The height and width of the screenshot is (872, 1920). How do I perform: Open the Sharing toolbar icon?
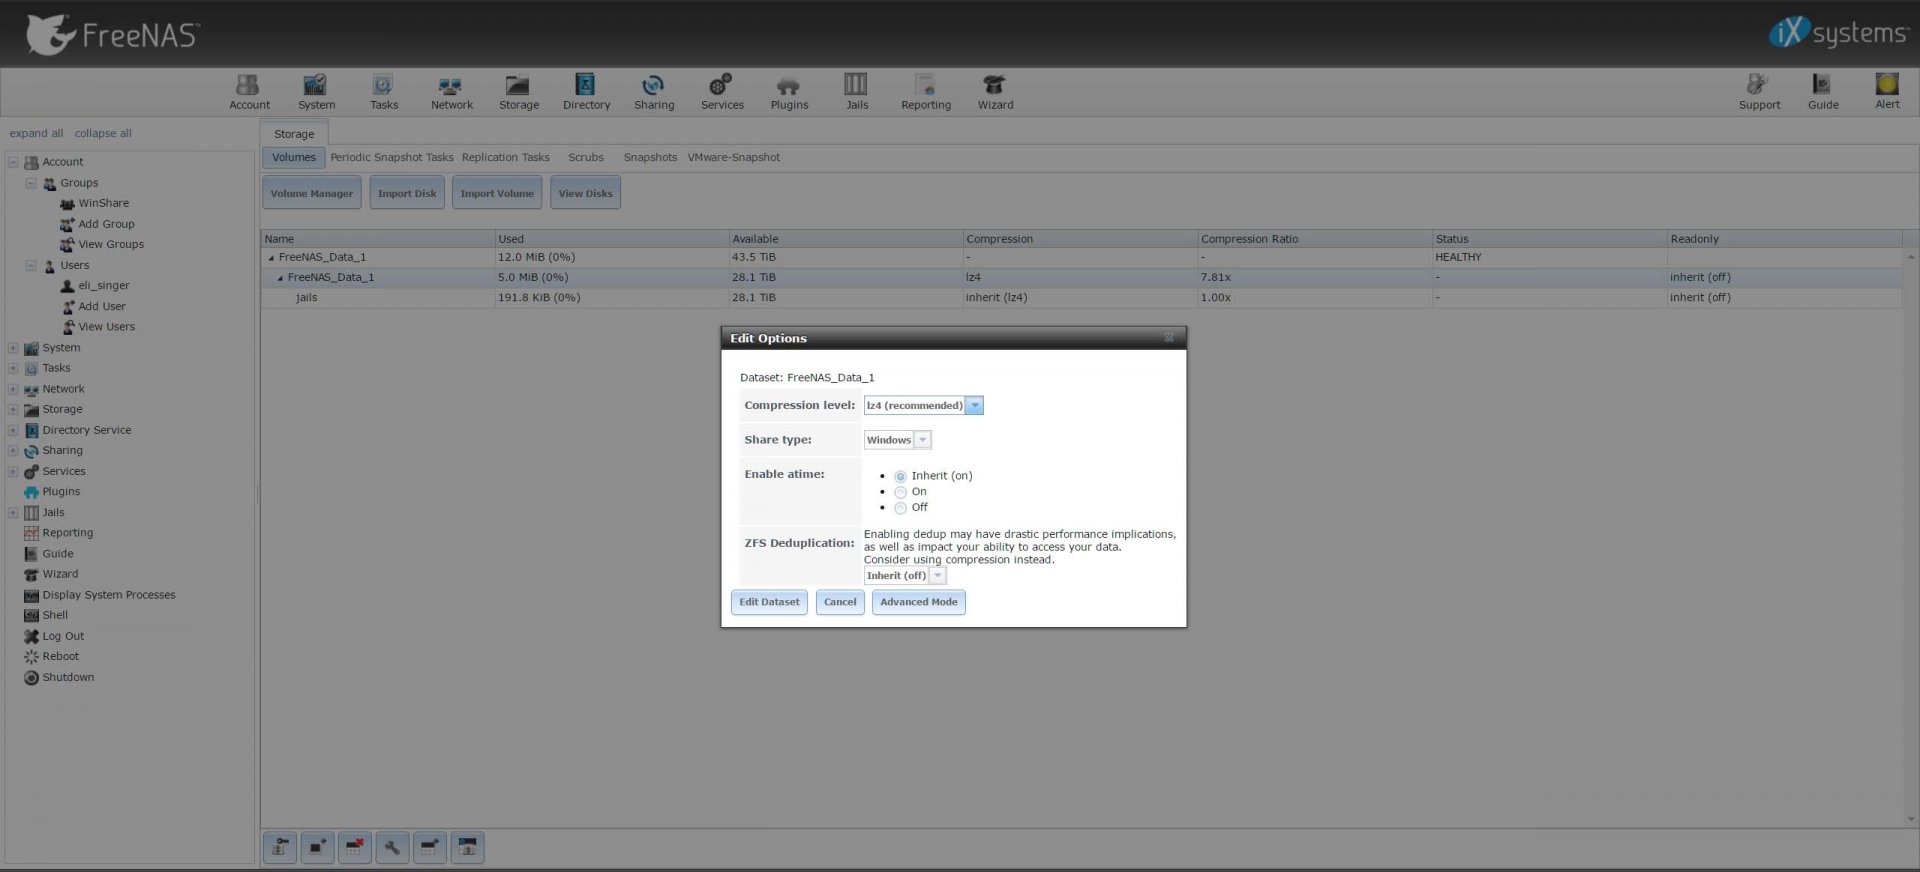(x=654, y=92)
